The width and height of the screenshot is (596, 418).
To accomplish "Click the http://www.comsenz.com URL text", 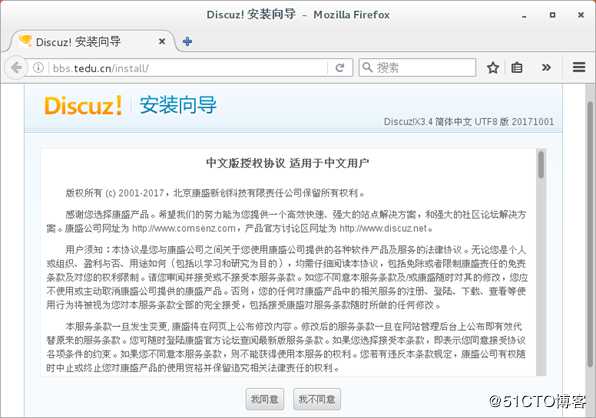I will 184,228.
